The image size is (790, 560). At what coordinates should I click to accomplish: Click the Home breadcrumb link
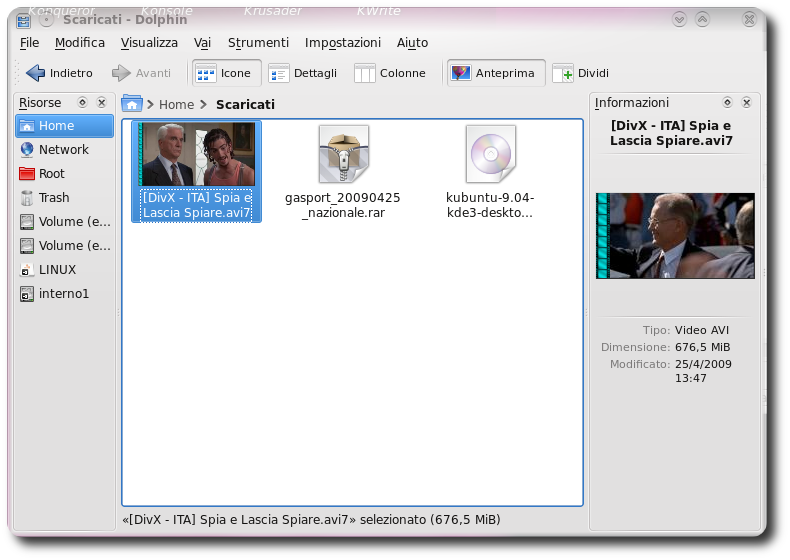[x=176, y=104]
